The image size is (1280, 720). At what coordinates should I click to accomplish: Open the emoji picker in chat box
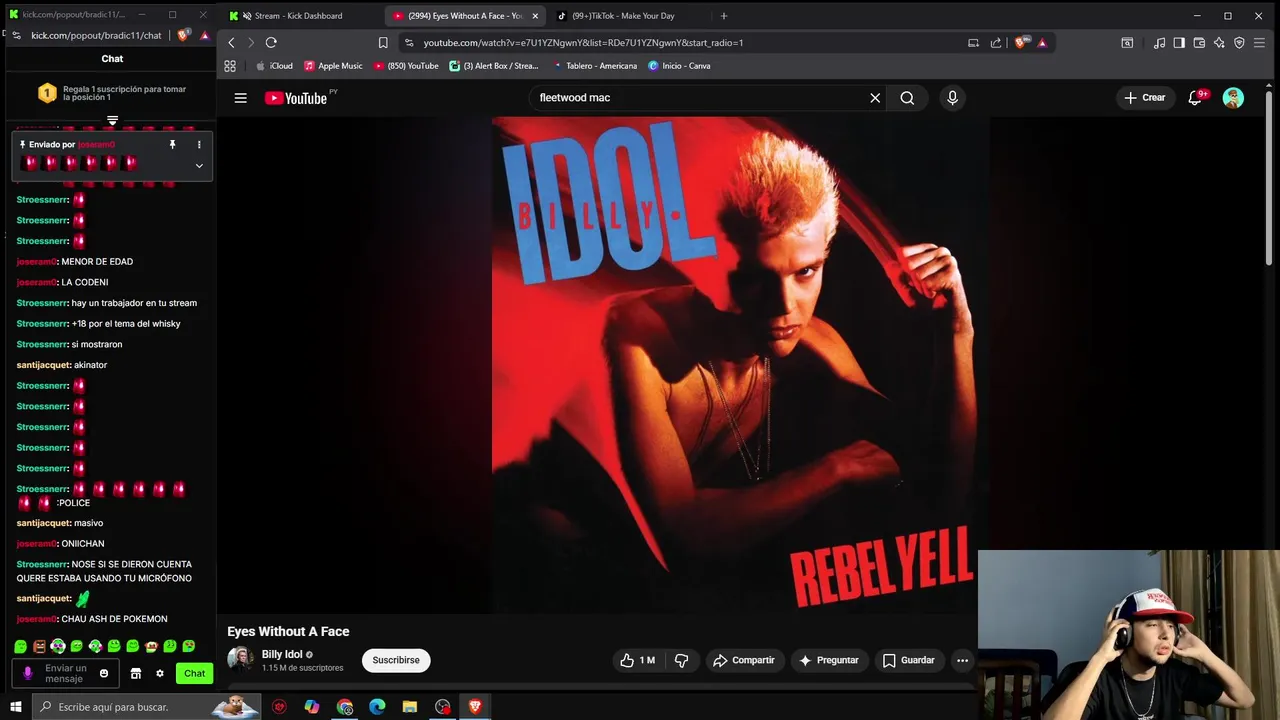click(x=103, y=673)
